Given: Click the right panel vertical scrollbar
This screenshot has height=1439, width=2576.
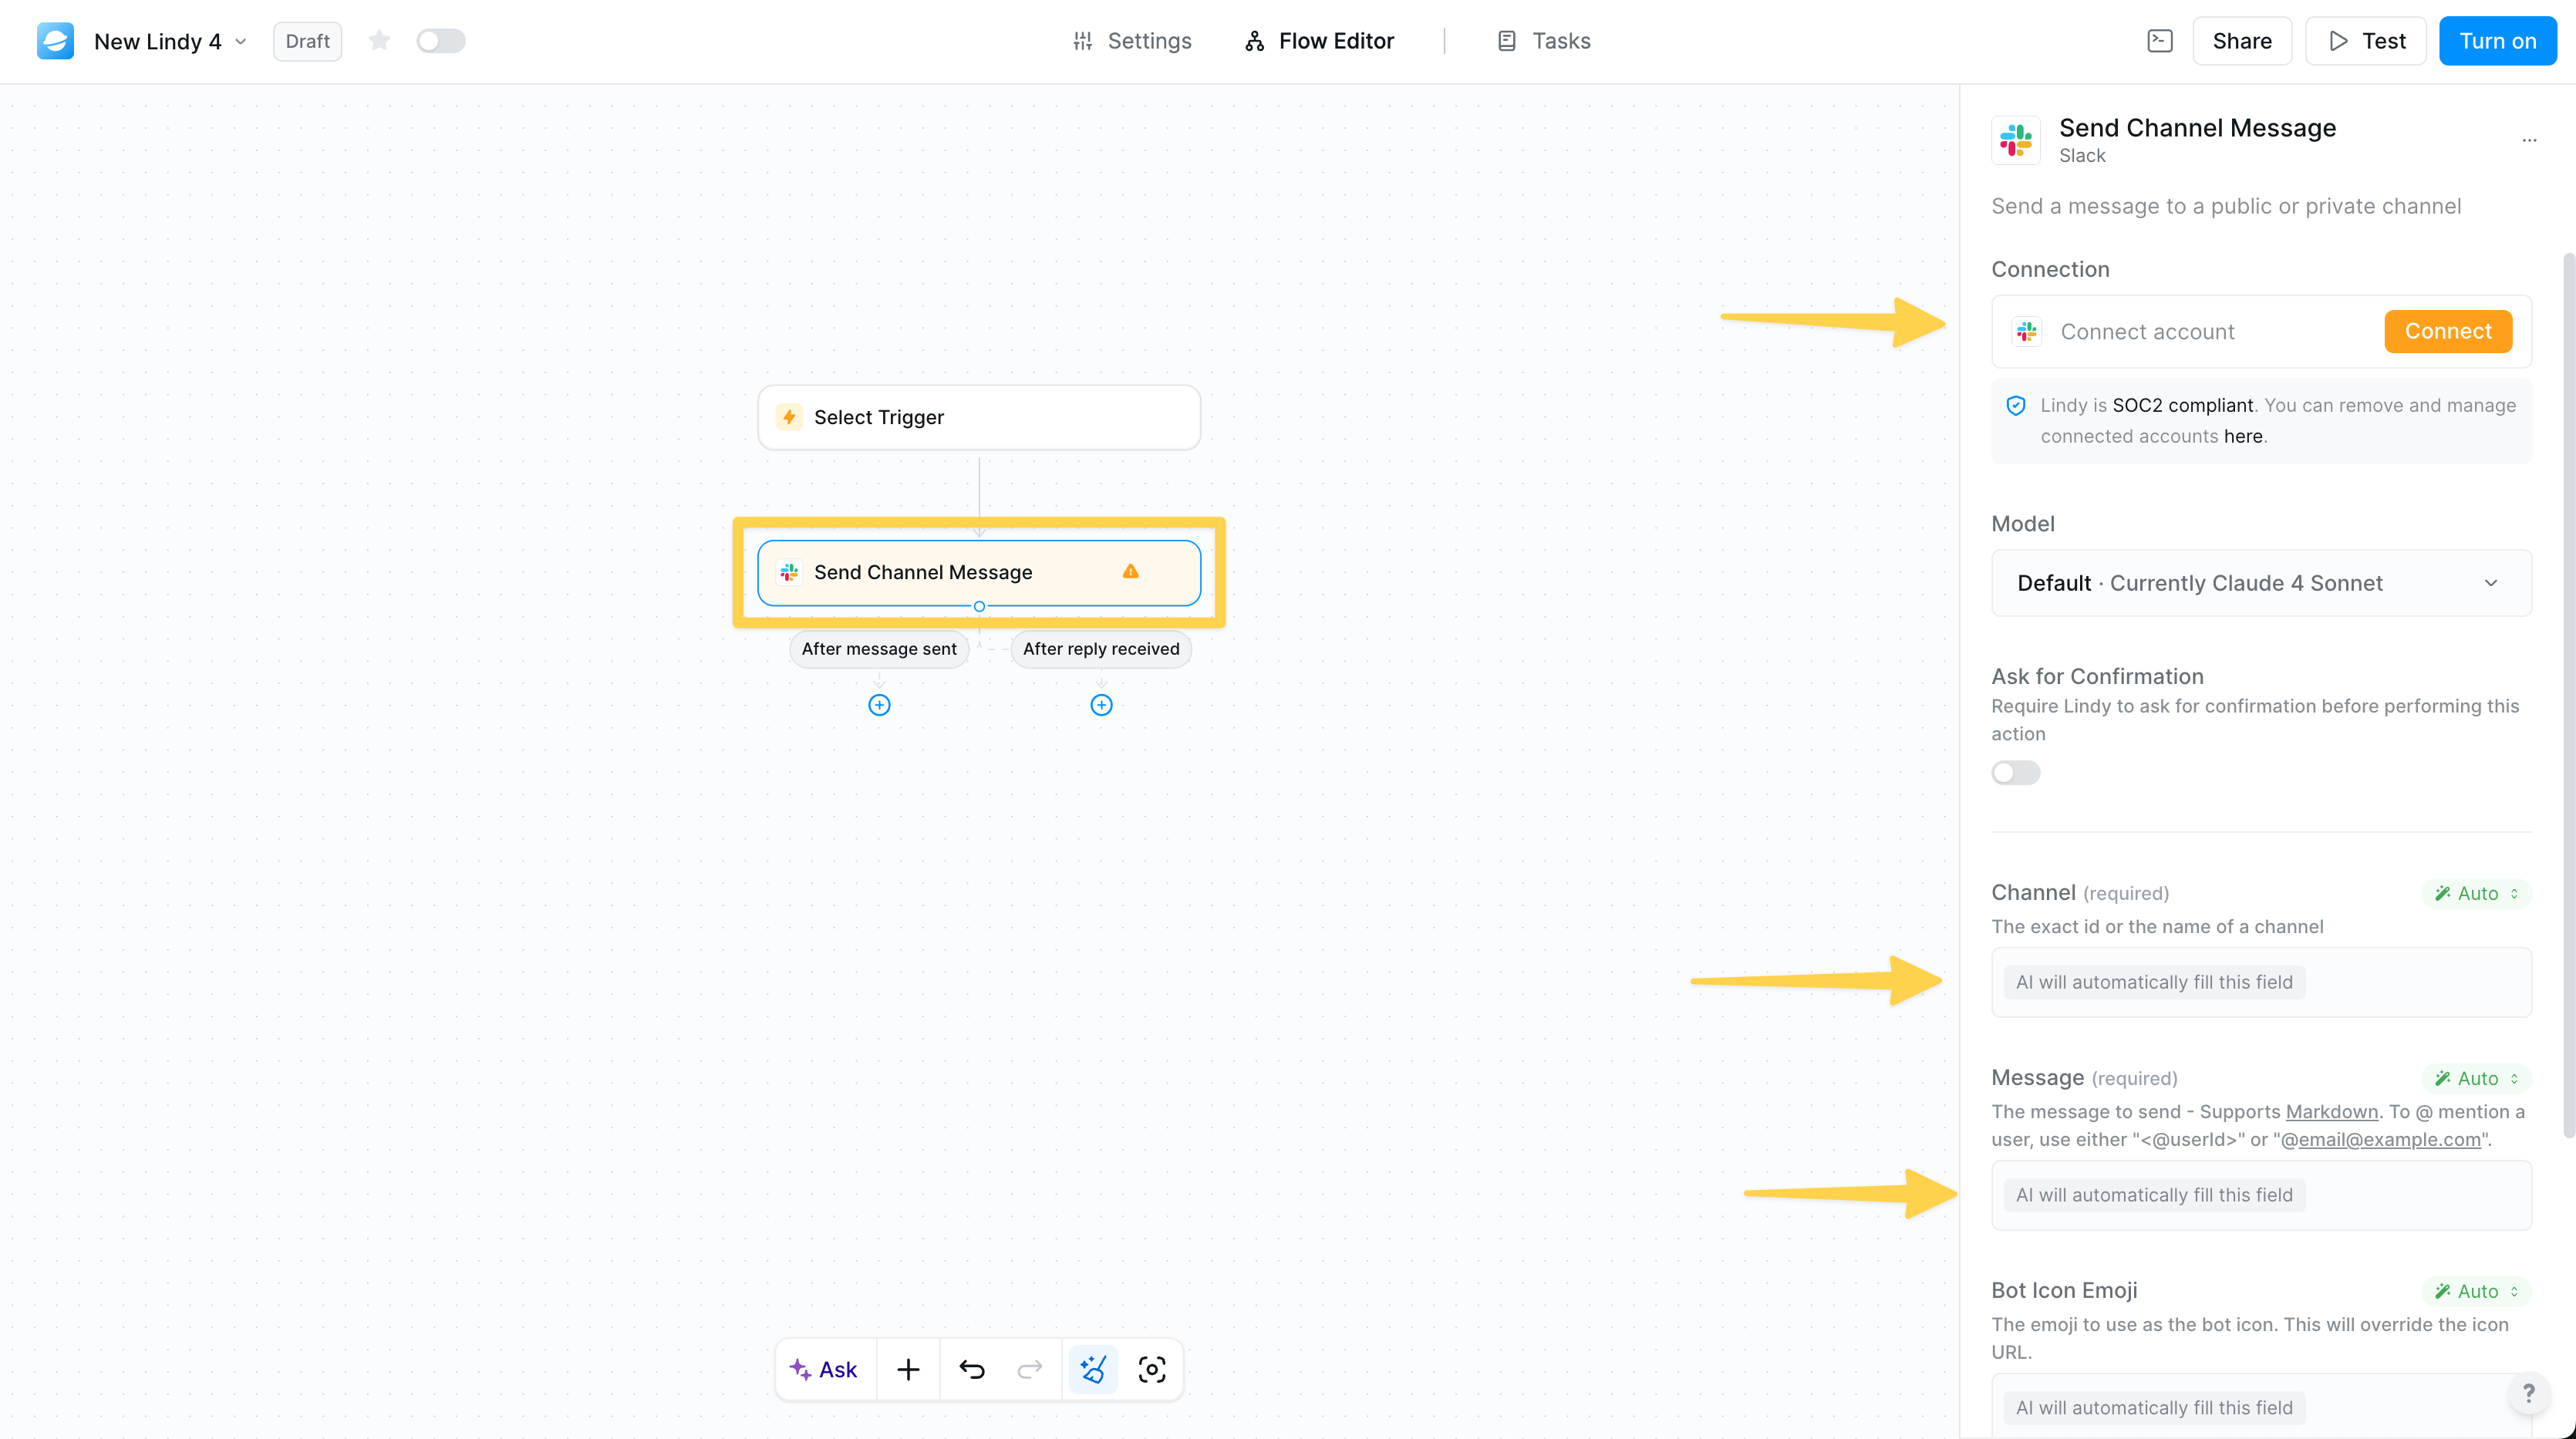Looking at the screenshot, I should pyautogui.click(x=2568, y=695).
